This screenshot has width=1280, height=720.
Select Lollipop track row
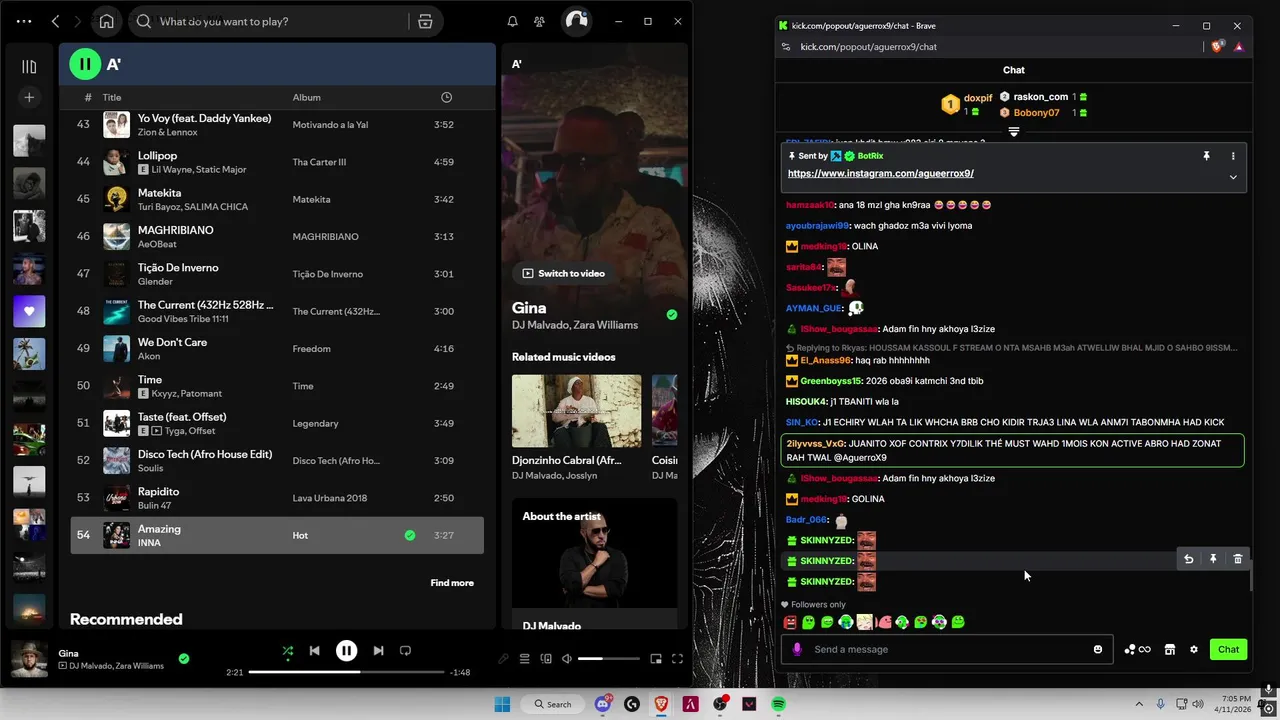277,162
